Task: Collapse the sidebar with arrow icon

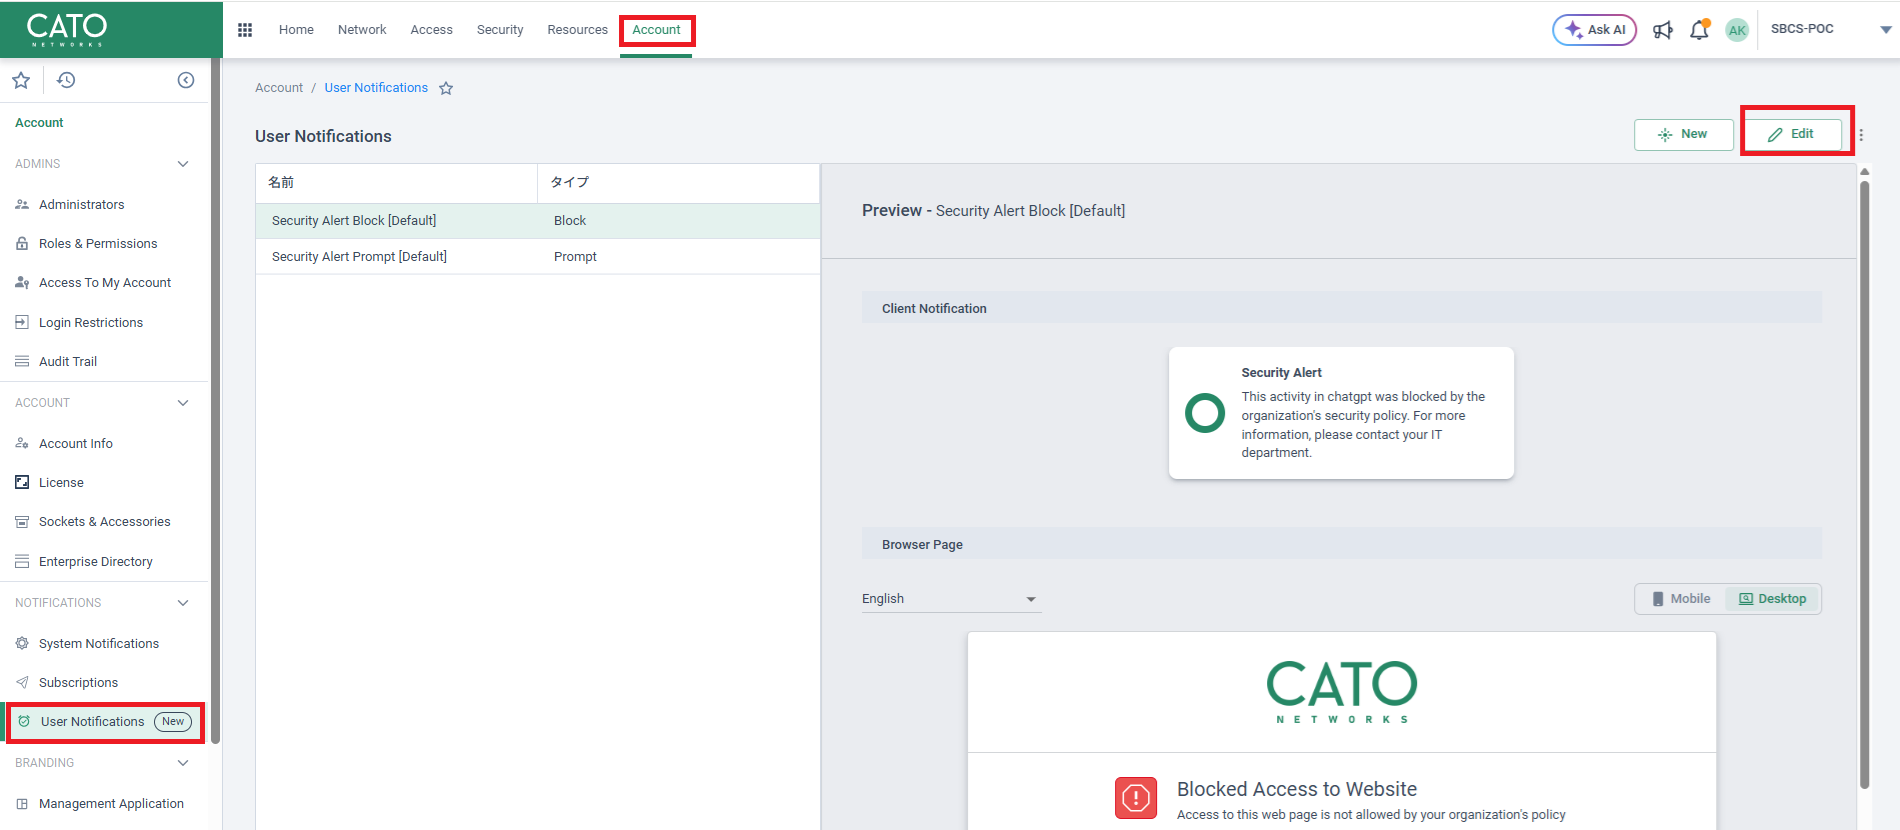Action: (186, 80)
